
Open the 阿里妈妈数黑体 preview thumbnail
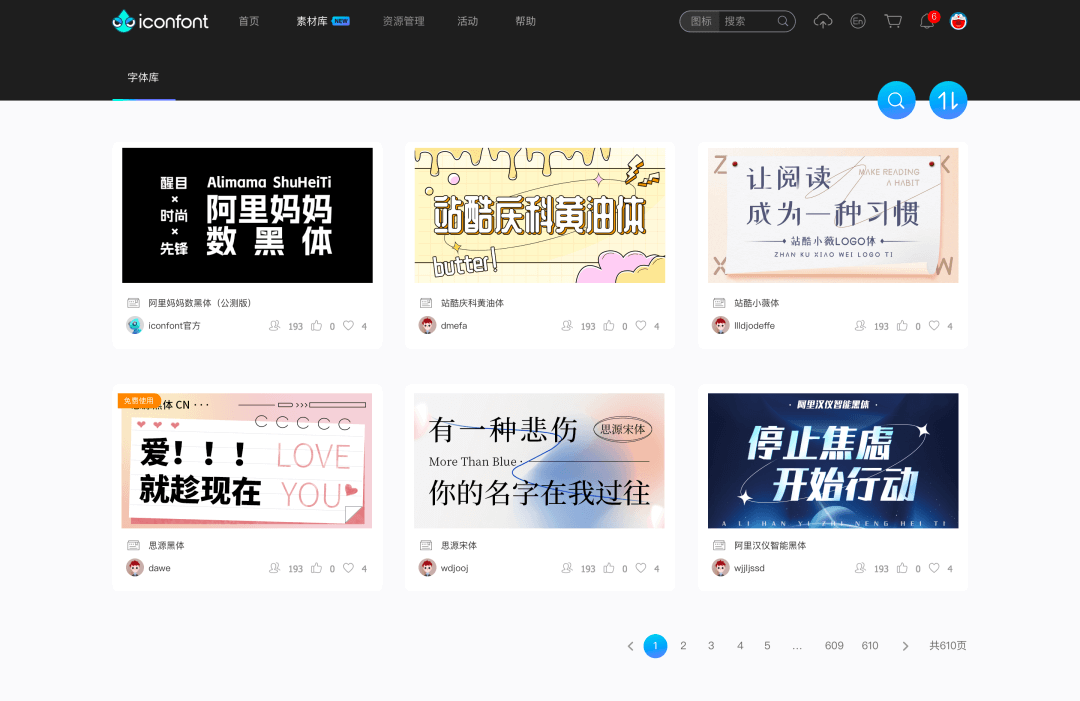pyautogui.click(x=247, y=215)
